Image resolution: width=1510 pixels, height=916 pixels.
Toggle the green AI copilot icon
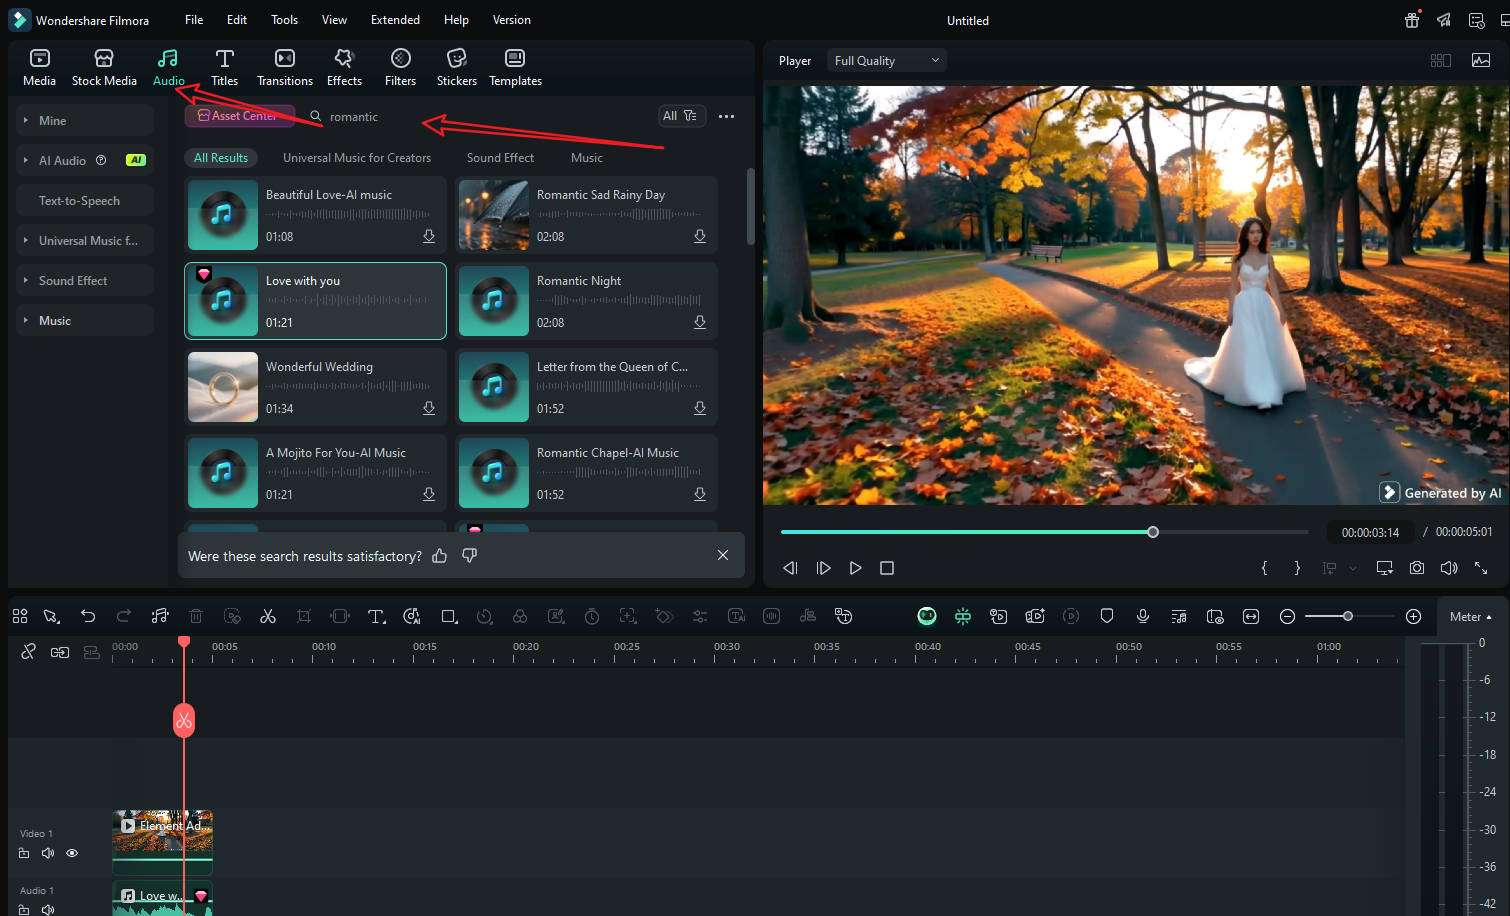927,617
